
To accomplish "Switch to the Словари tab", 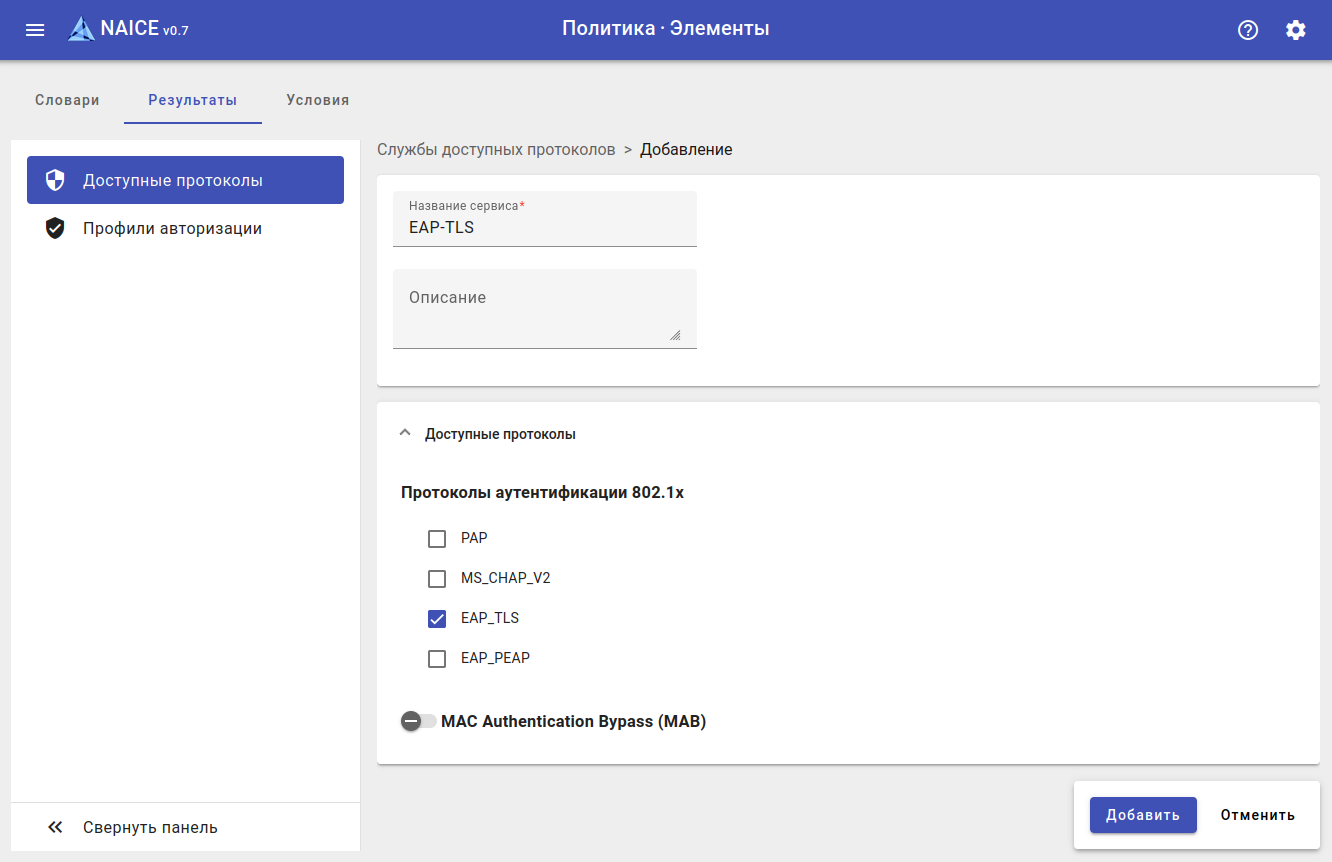I will pyautogui.click(x=67, y=100).
